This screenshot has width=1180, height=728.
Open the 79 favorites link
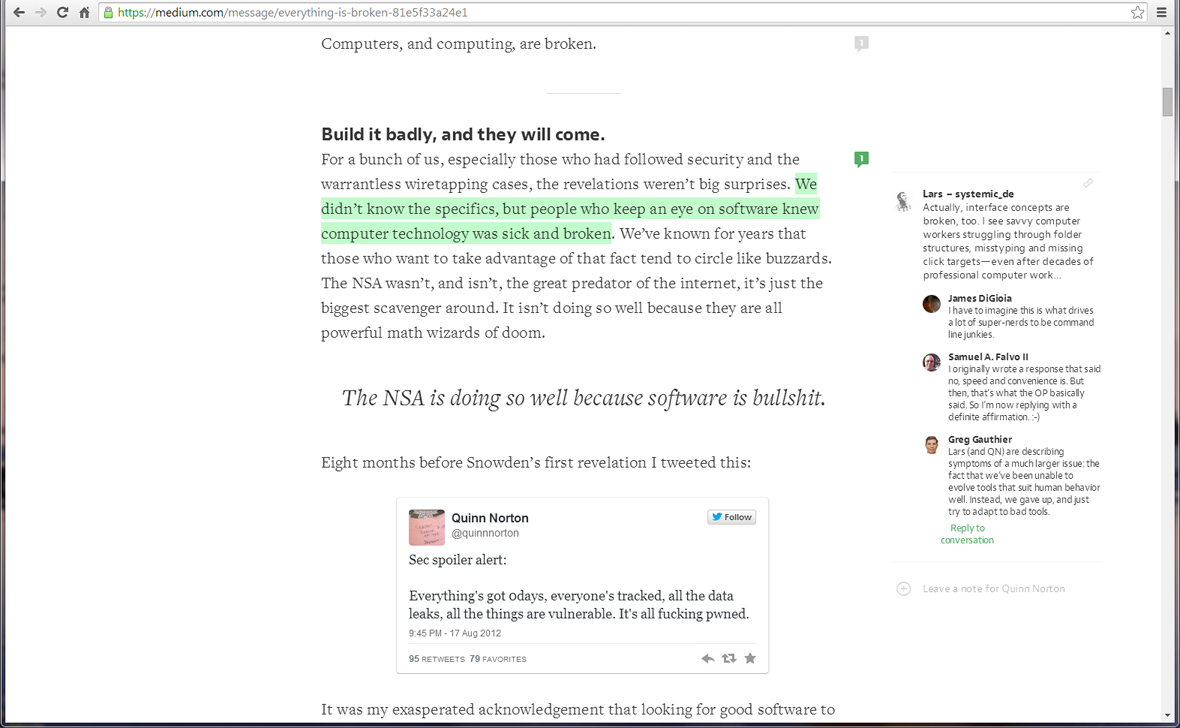[x=498, y=659]
